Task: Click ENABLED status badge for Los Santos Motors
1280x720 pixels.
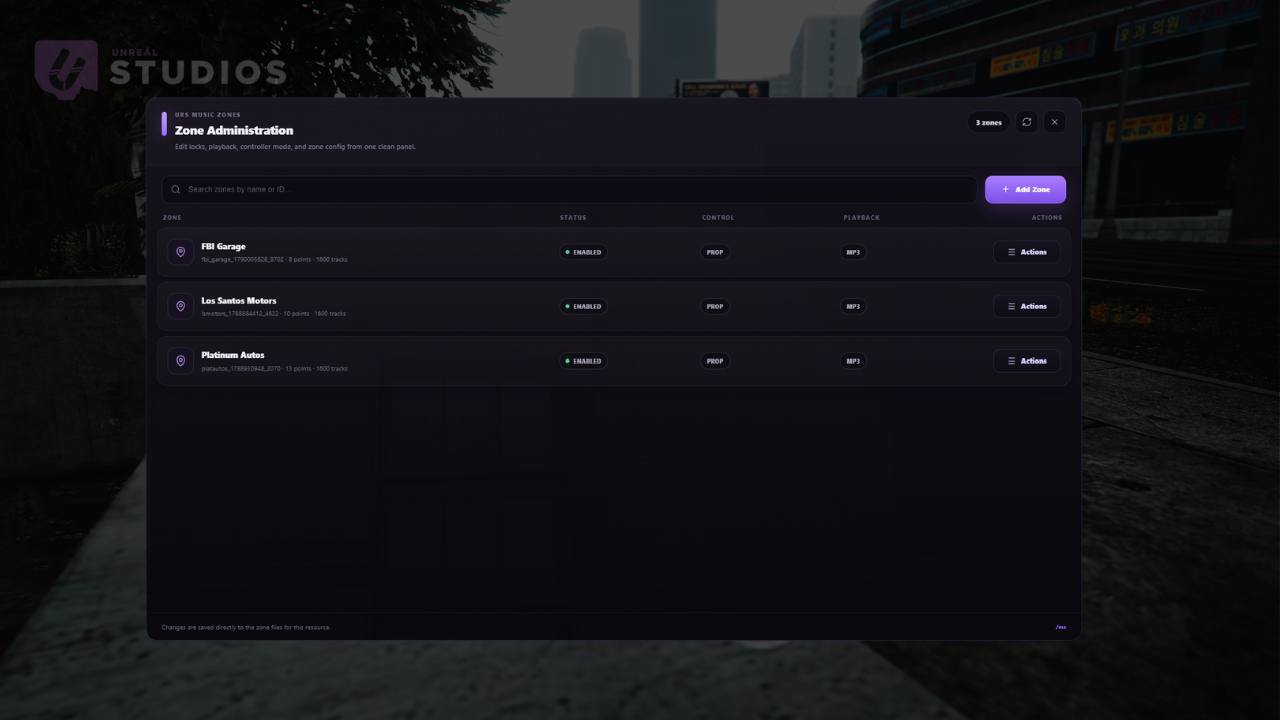Action: 583,306
